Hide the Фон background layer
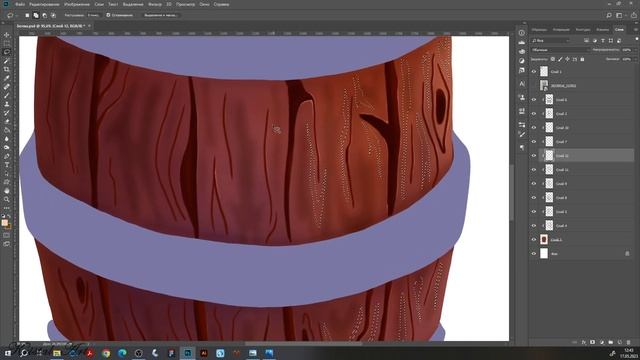The image size is (640, 360). tap(534, 253)
